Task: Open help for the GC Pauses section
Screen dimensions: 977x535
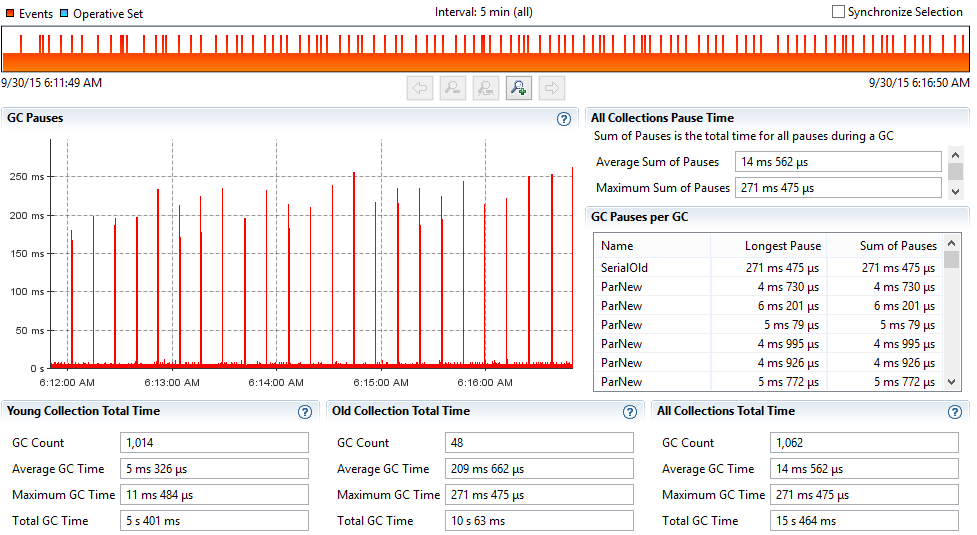Action: coord(564,119)
